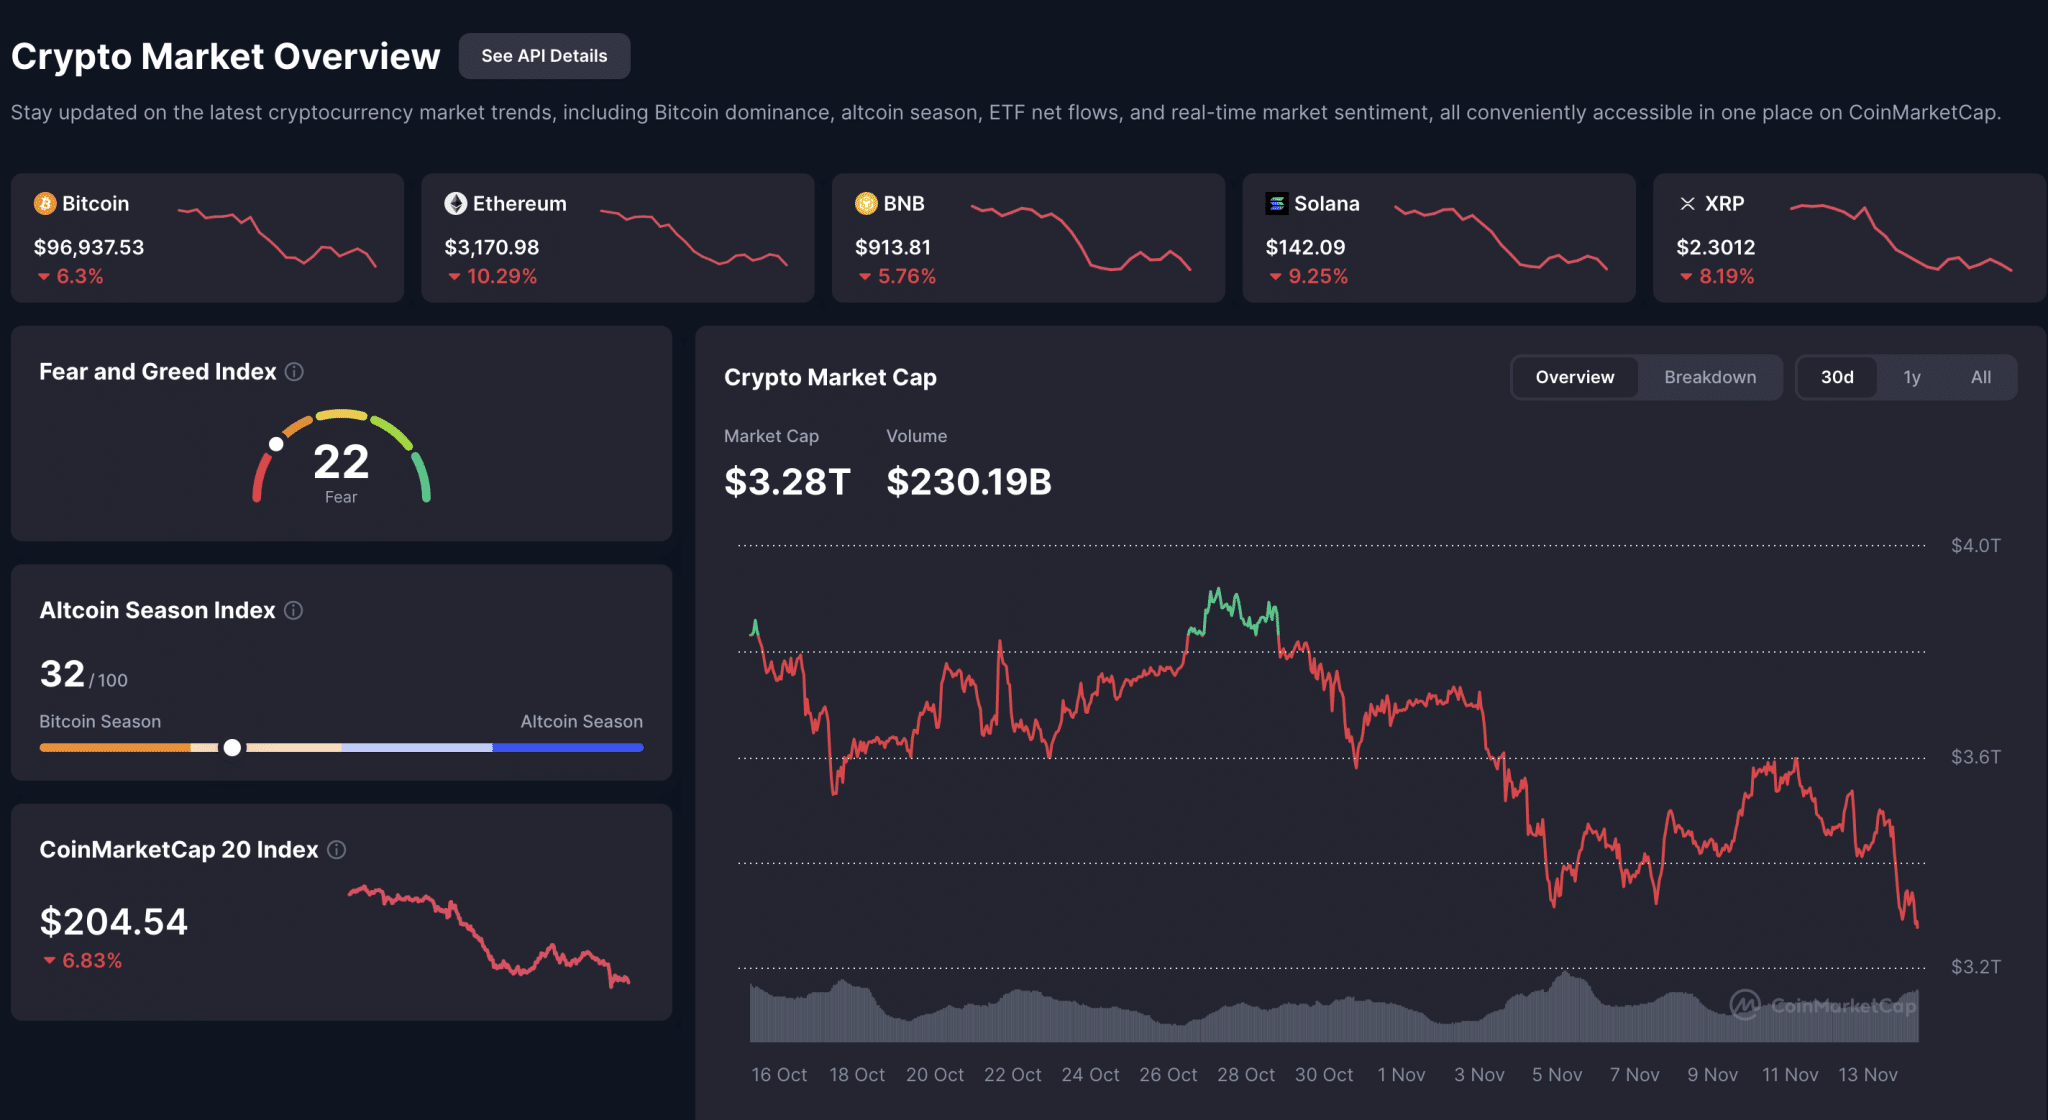Select the Ethereum logo icon
This screenshot has width=2048, height=1120.
click(456, 203)
